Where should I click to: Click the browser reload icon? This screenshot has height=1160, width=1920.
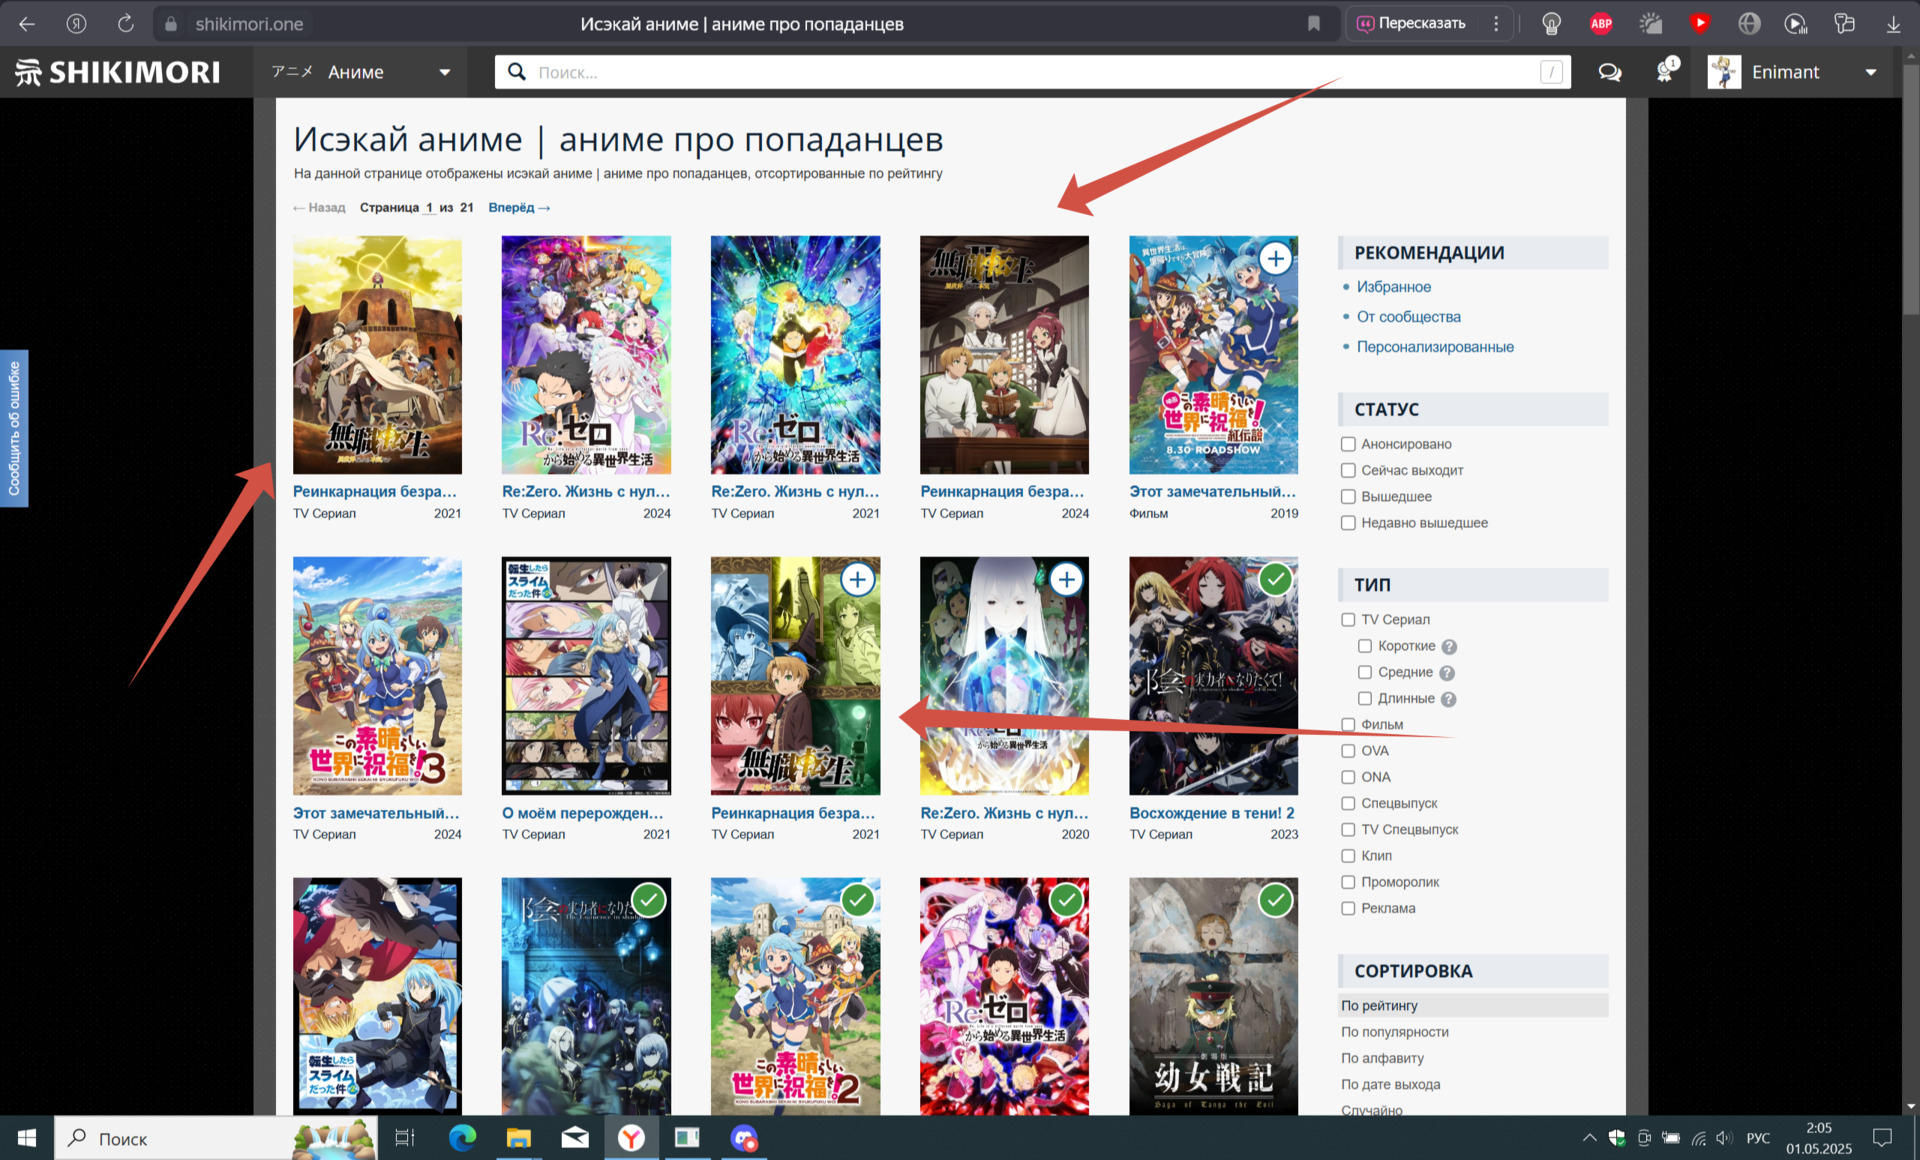coord(125,23)
